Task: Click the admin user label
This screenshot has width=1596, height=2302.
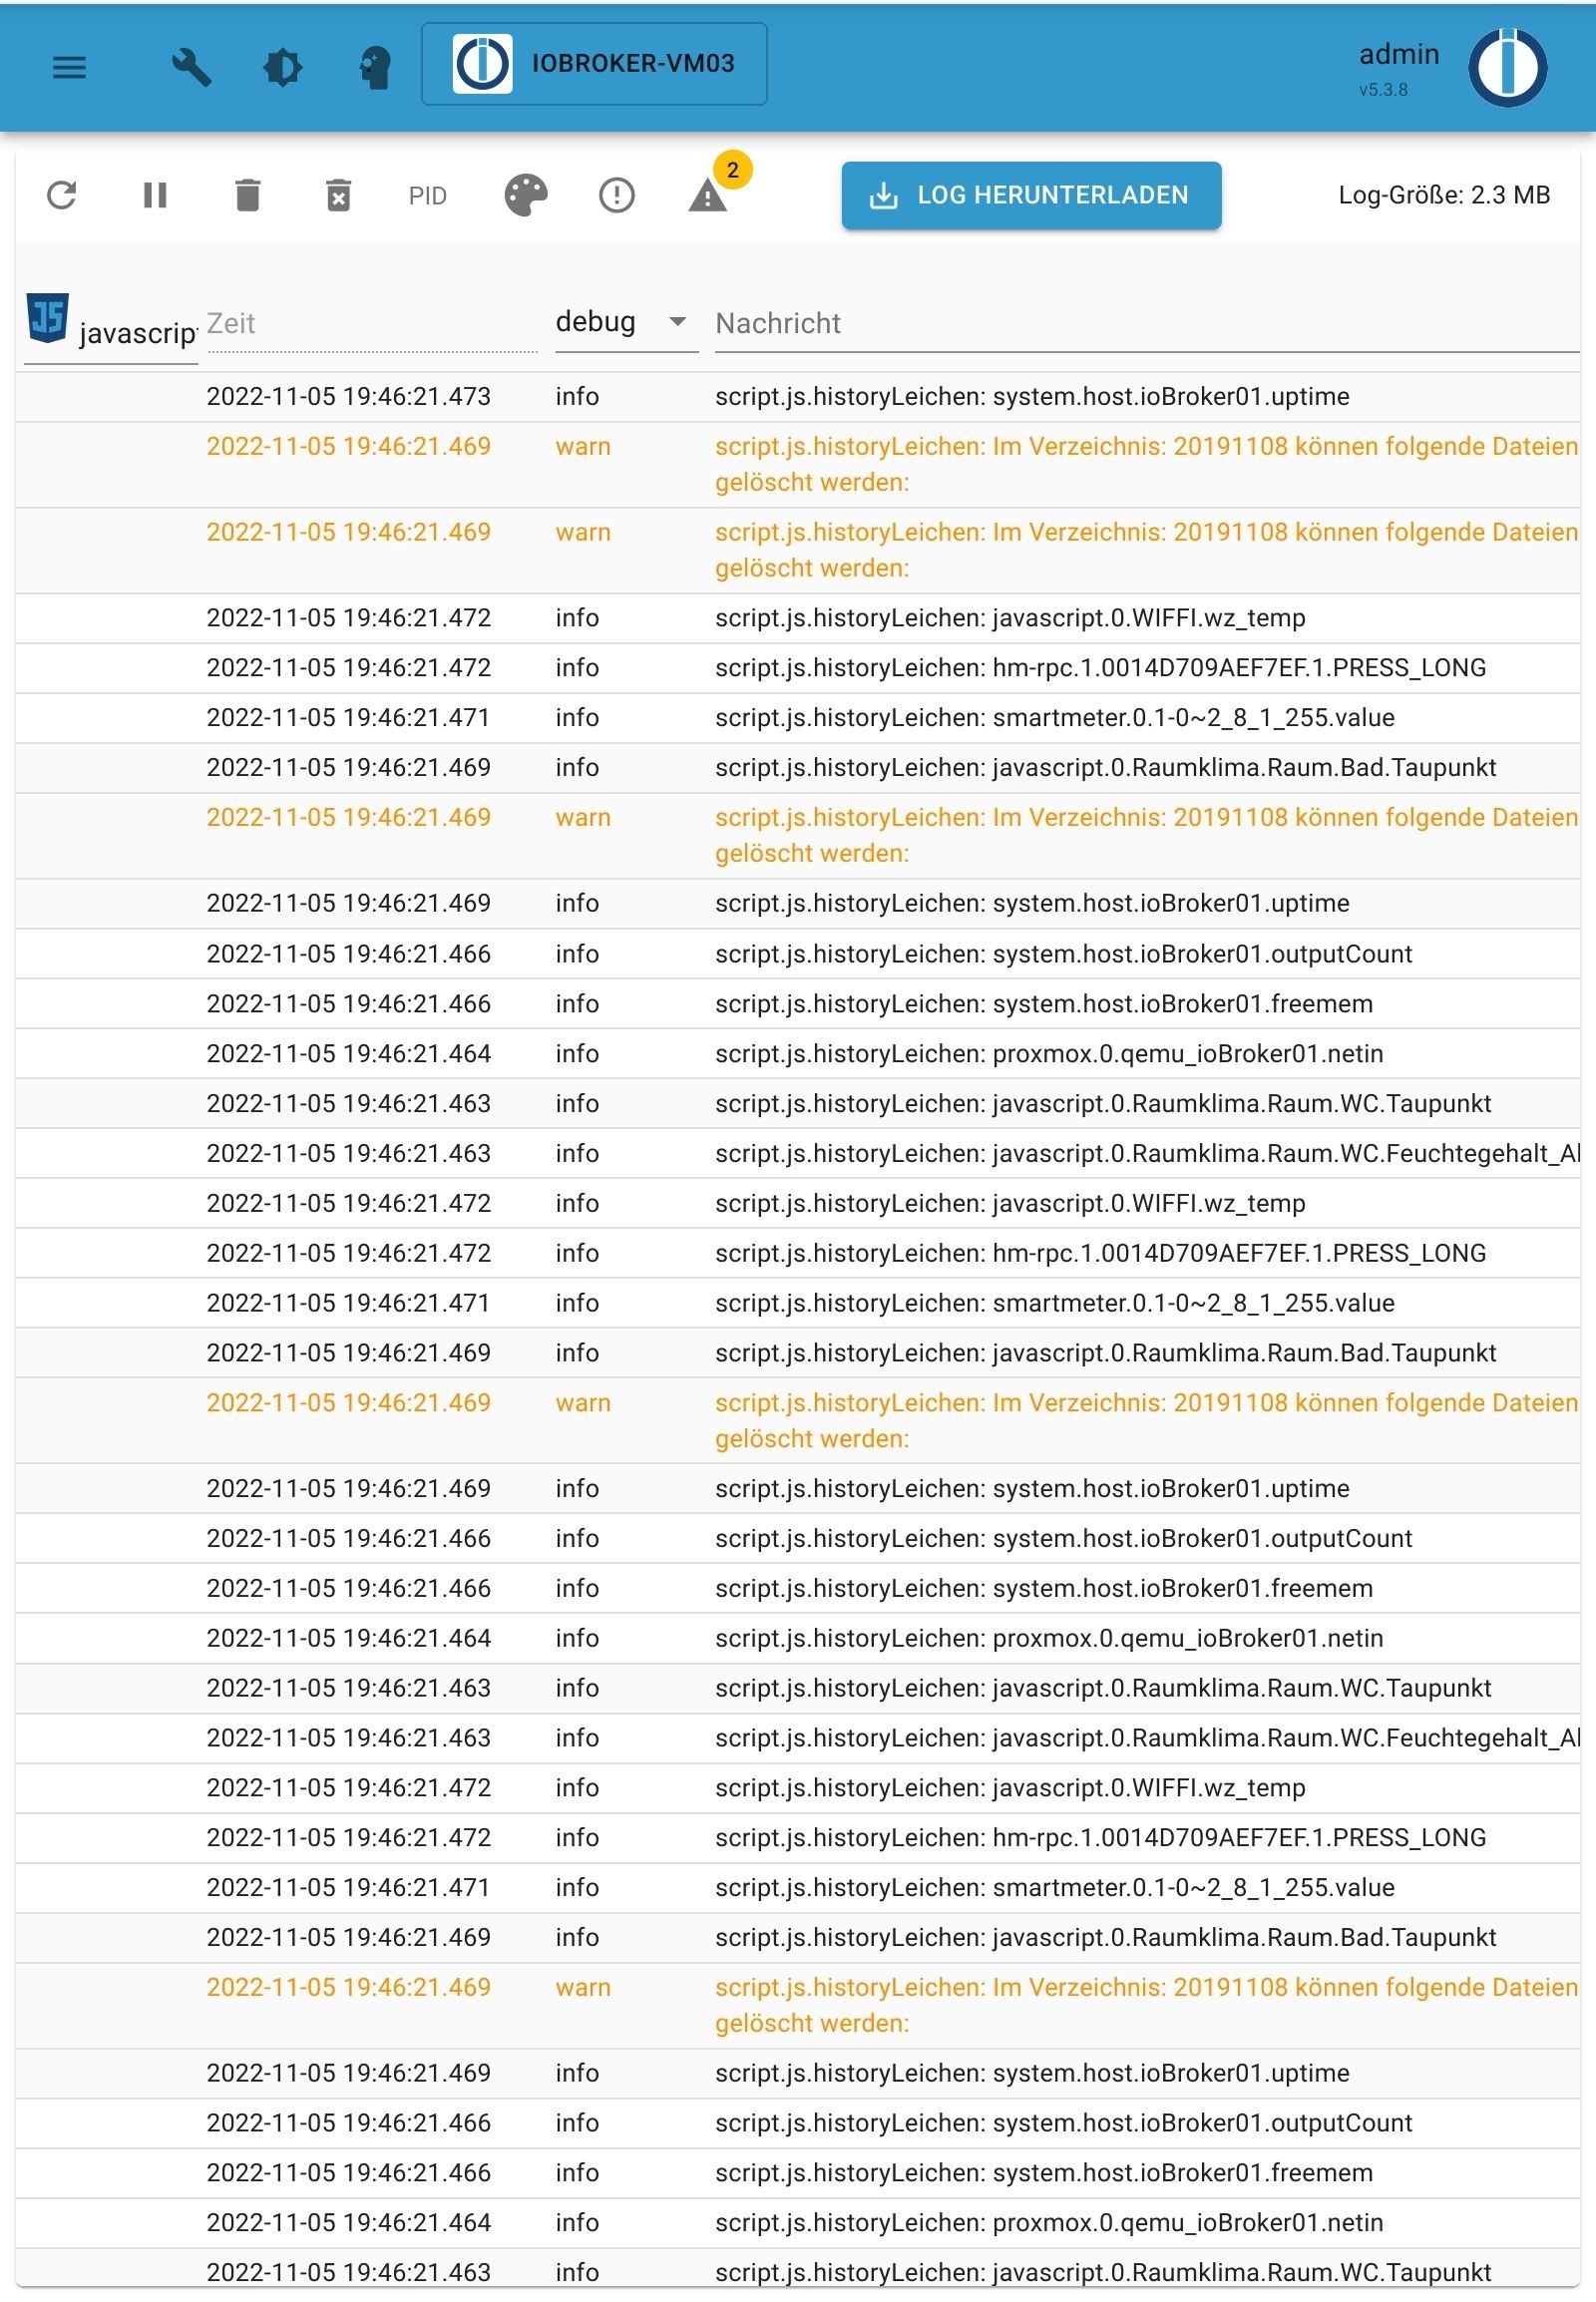Action: 1399,55
